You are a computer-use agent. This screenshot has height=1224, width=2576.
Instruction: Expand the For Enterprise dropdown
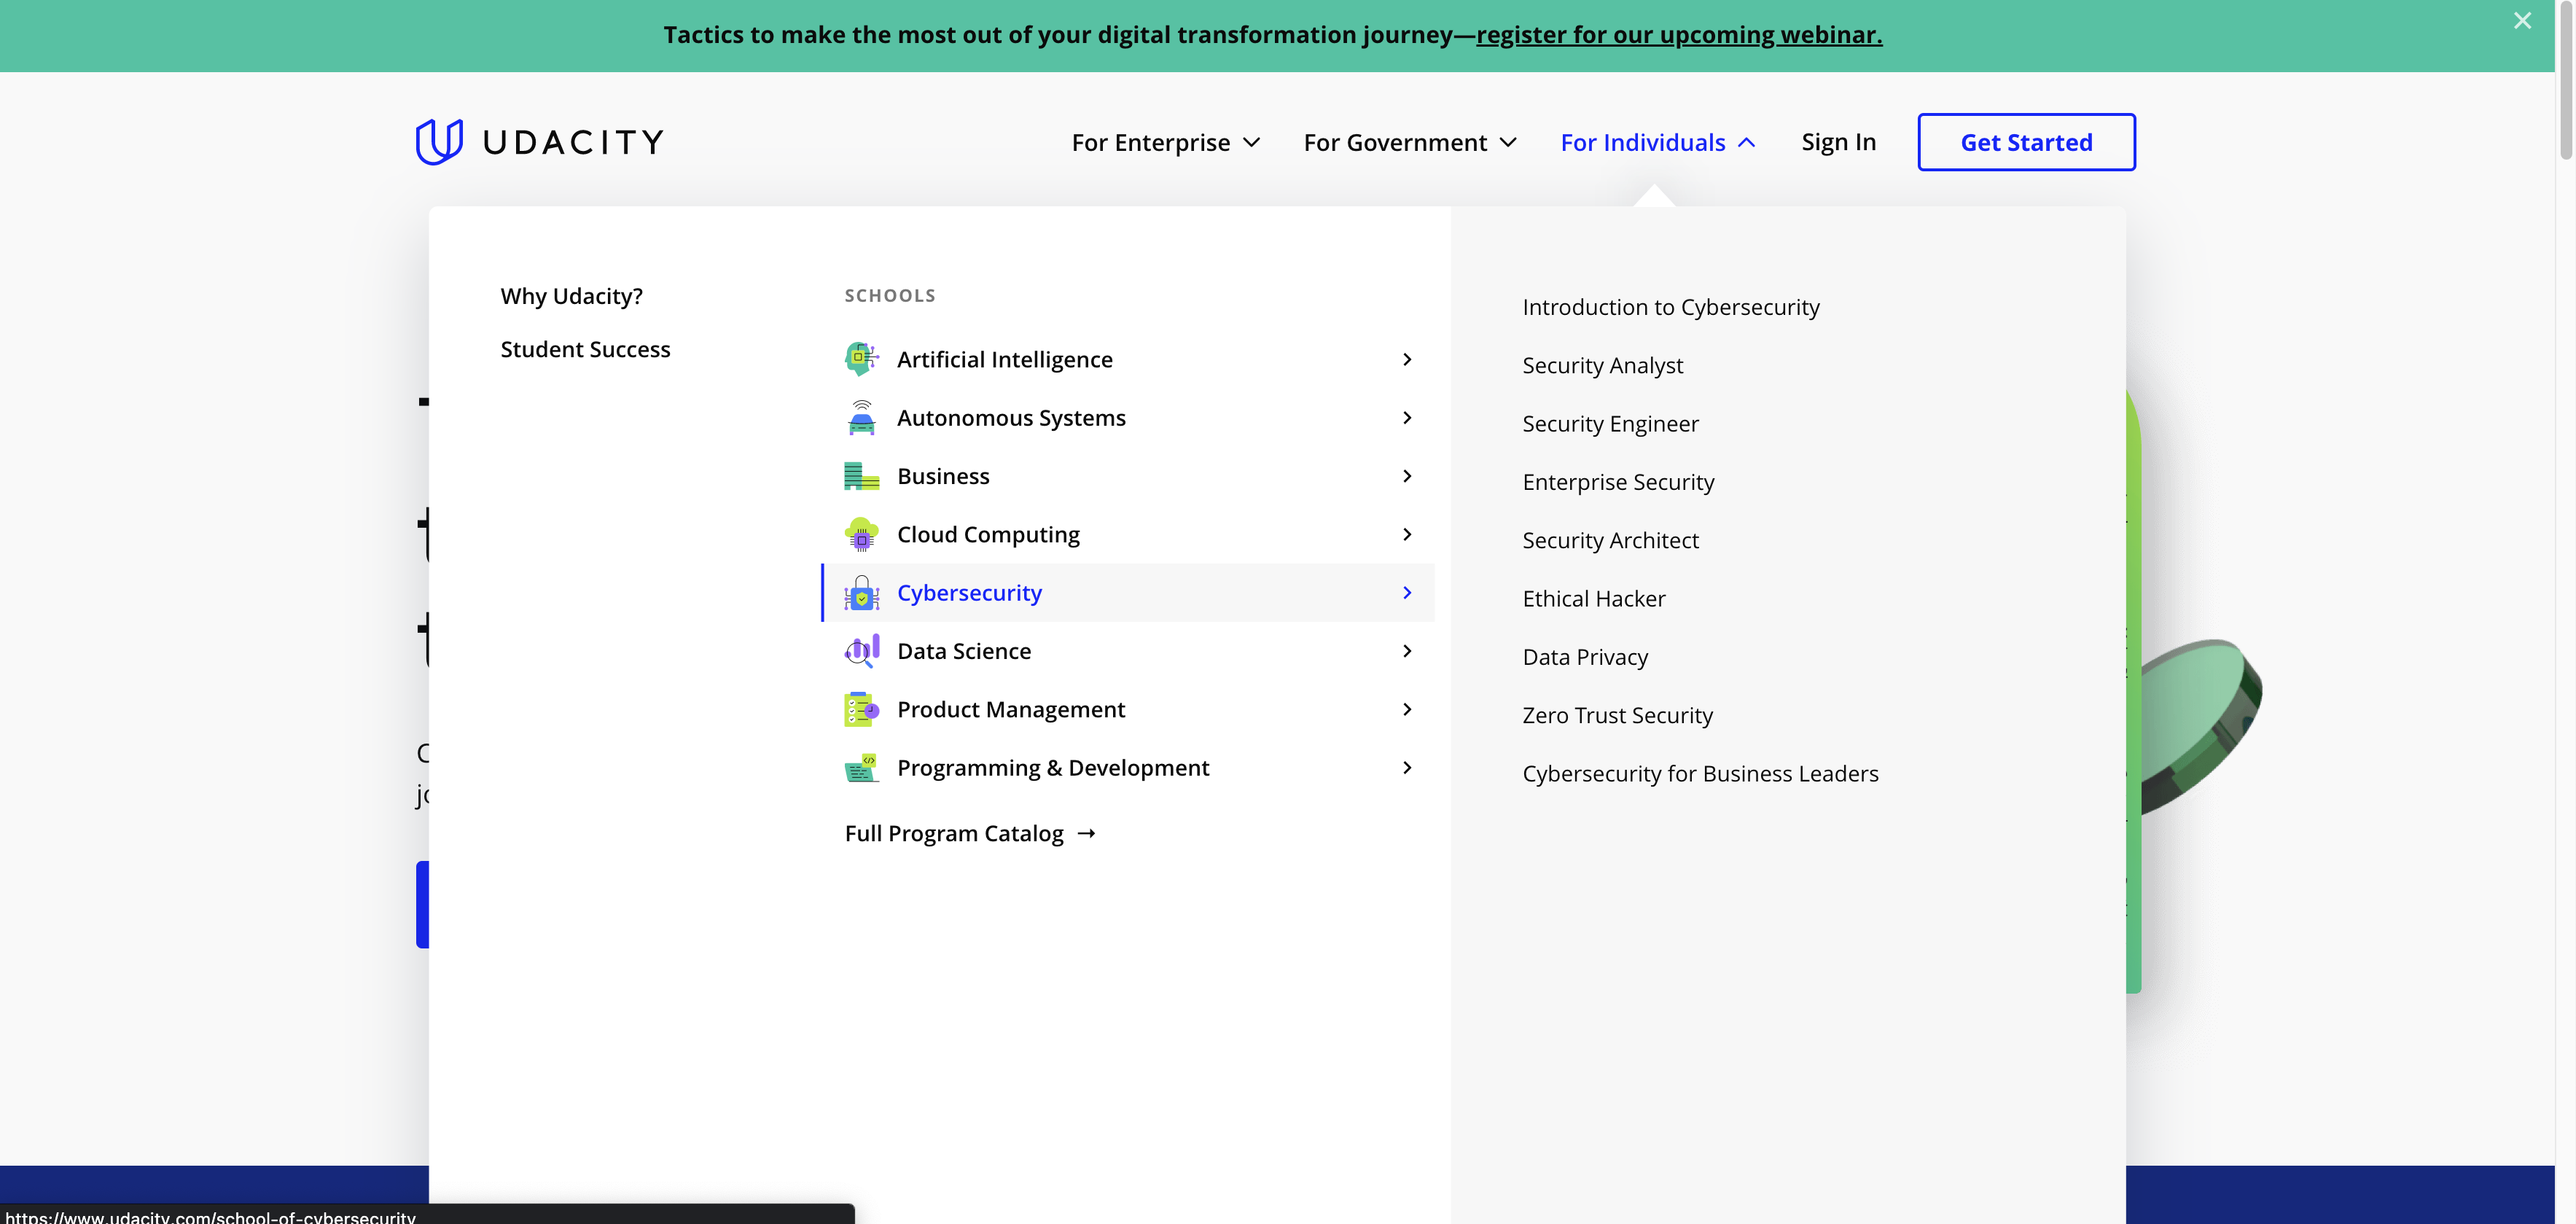coord(1165,142)
